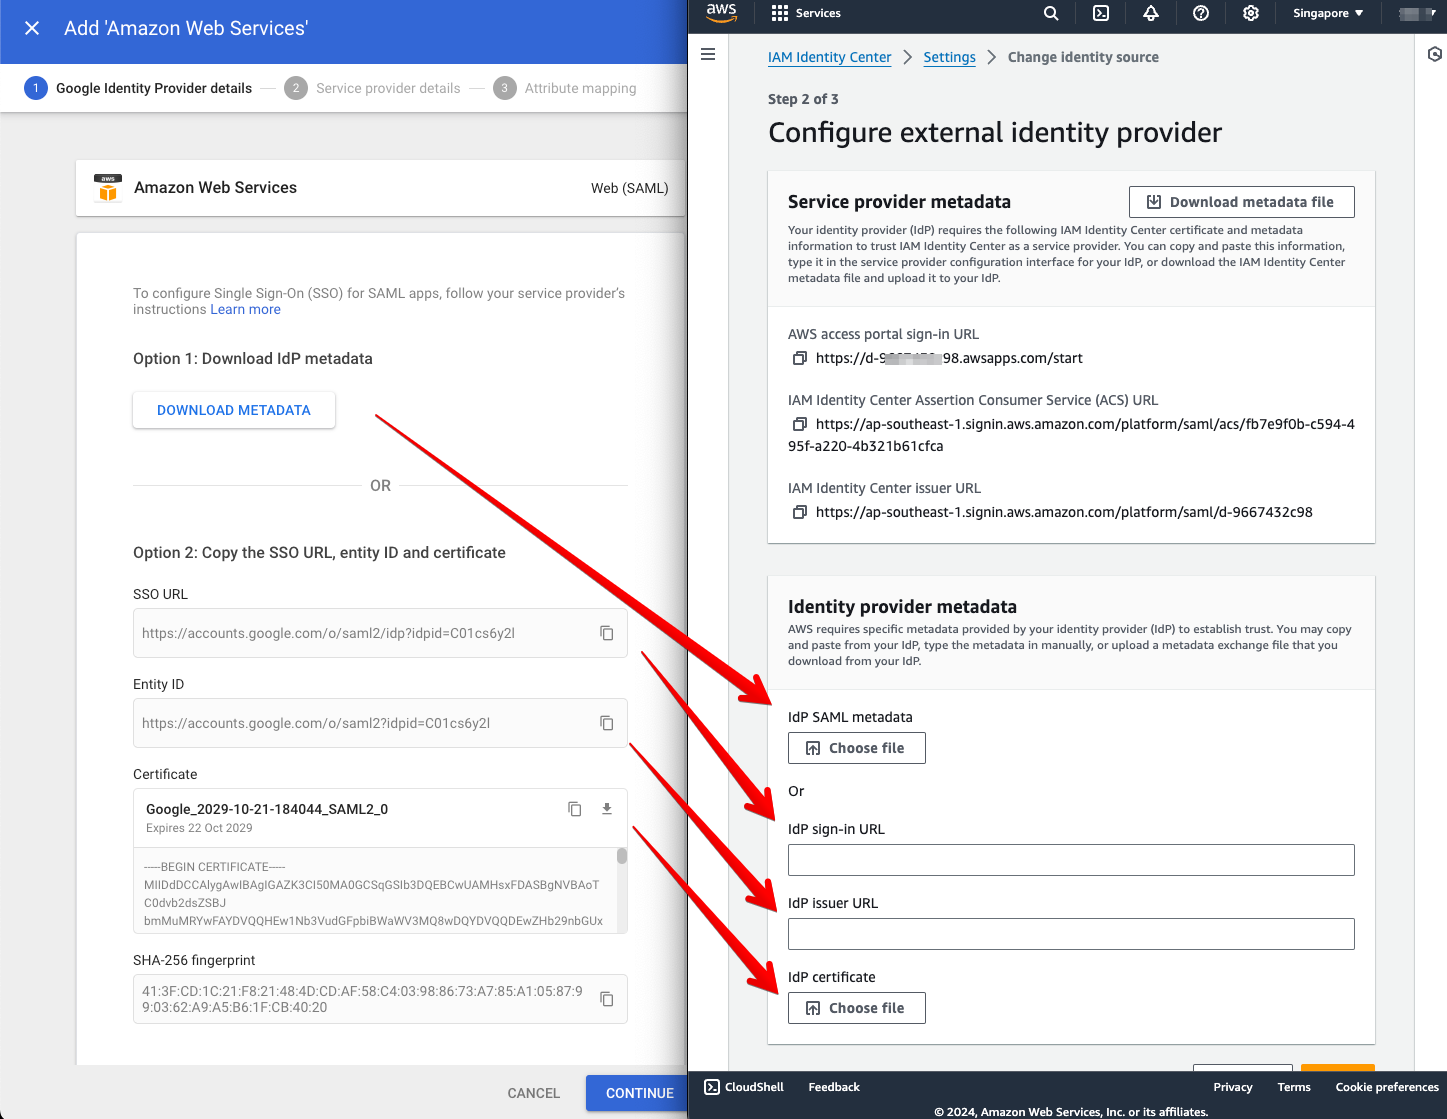This screenshot has height=1119, width=1447.
Task: Copy the AWS access portal sign-in URL
Action: pos(799,358)
